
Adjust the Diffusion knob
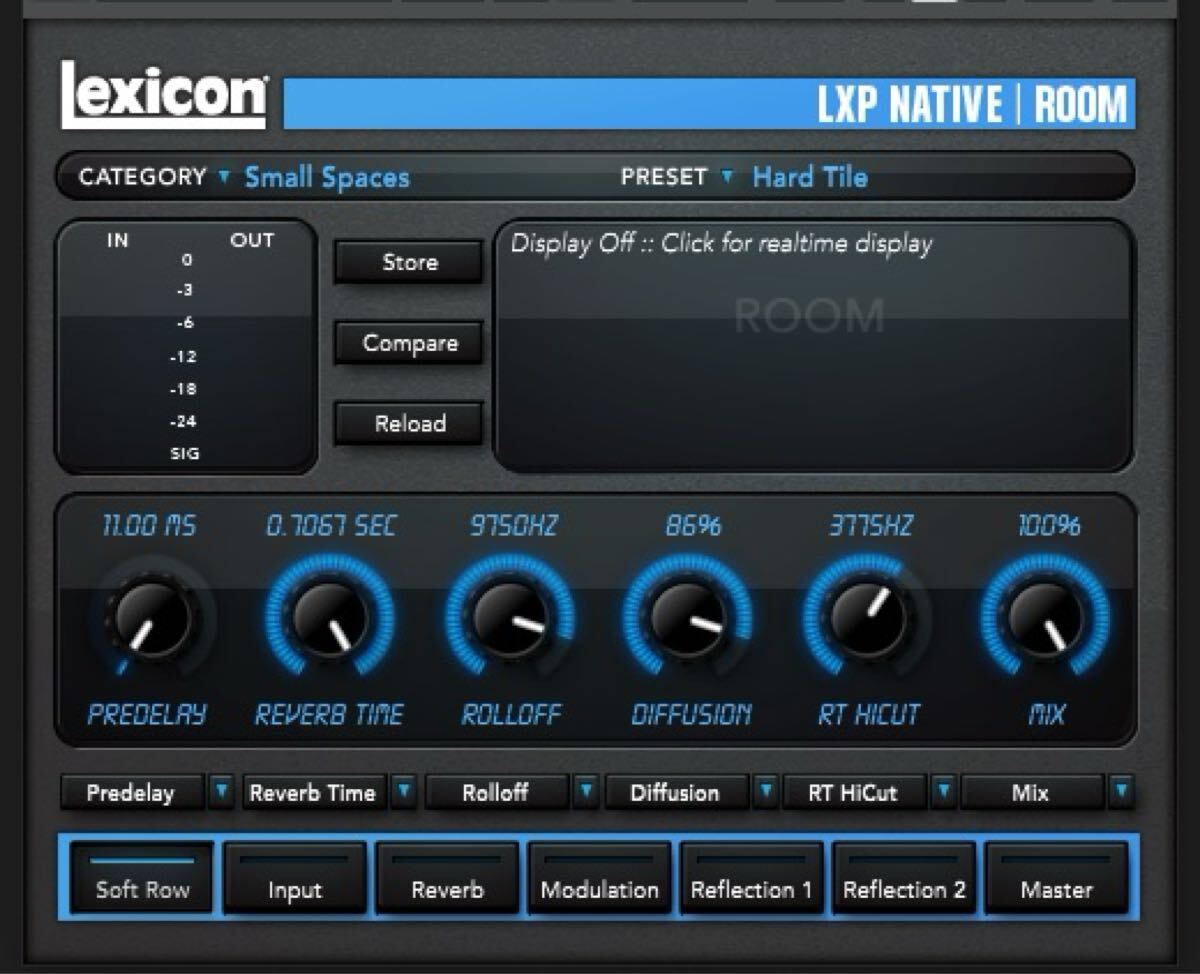coord(688,620)
